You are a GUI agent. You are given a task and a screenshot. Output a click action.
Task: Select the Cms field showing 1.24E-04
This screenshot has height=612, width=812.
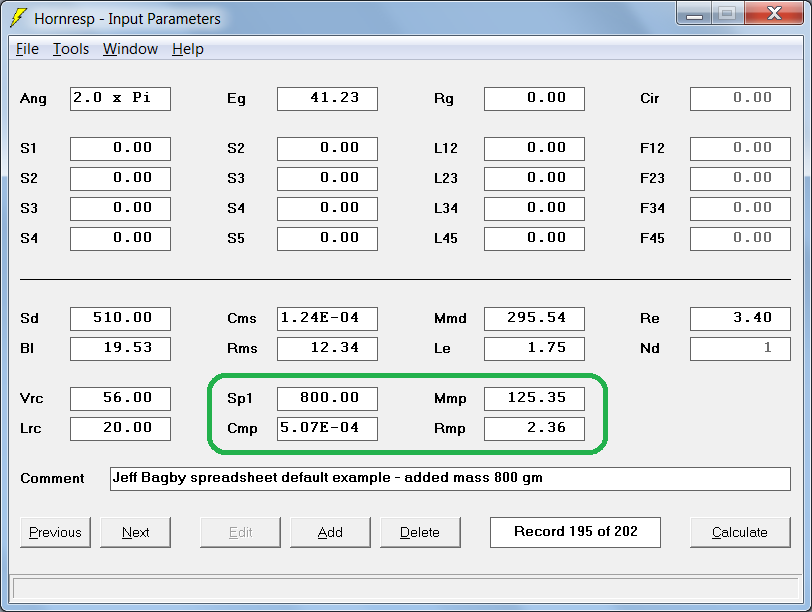[327, 318]
